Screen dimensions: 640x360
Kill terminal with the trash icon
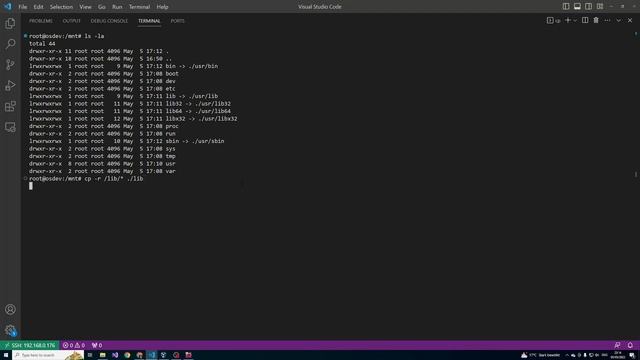point(596,20)
